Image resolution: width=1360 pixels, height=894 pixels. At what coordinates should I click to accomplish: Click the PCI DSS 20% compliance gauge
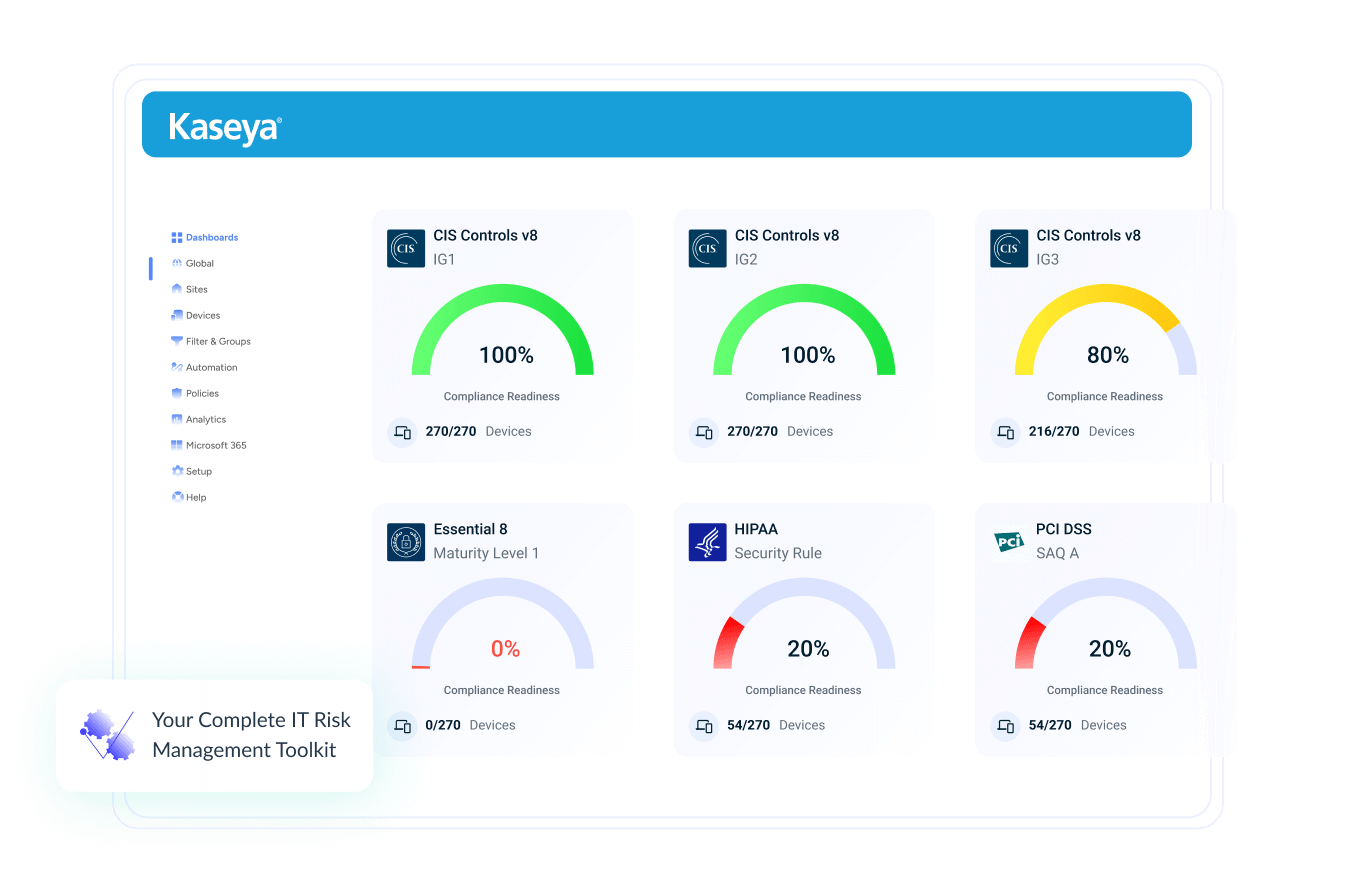[1106, 624]
